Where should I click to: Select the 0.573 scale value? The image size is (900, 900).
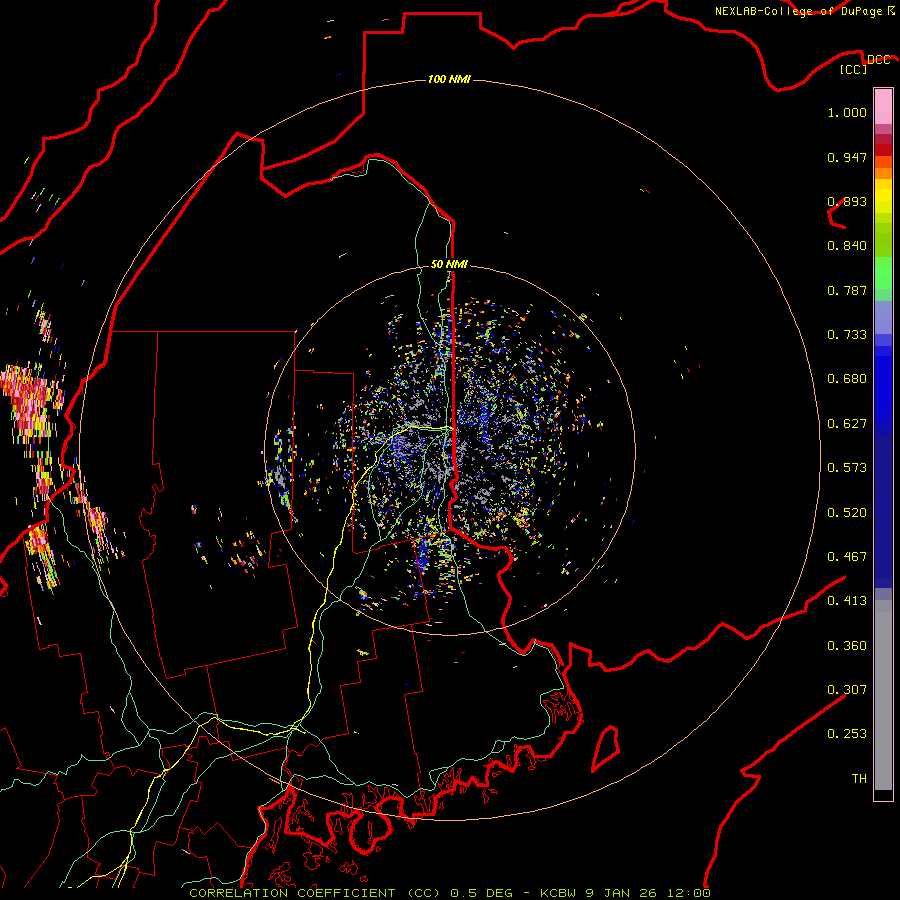847,468
